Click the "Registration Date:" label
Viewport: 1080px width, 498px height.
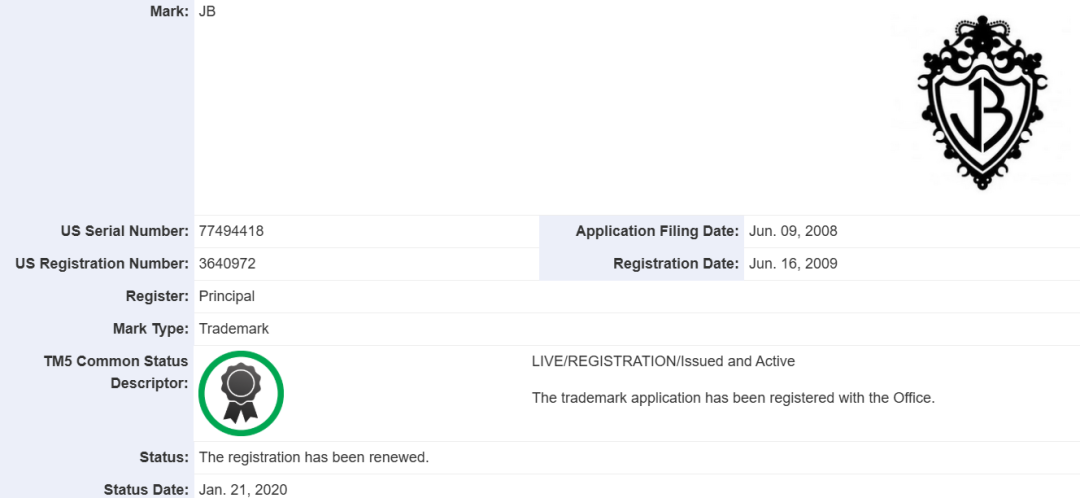click(x=676, y=264)
